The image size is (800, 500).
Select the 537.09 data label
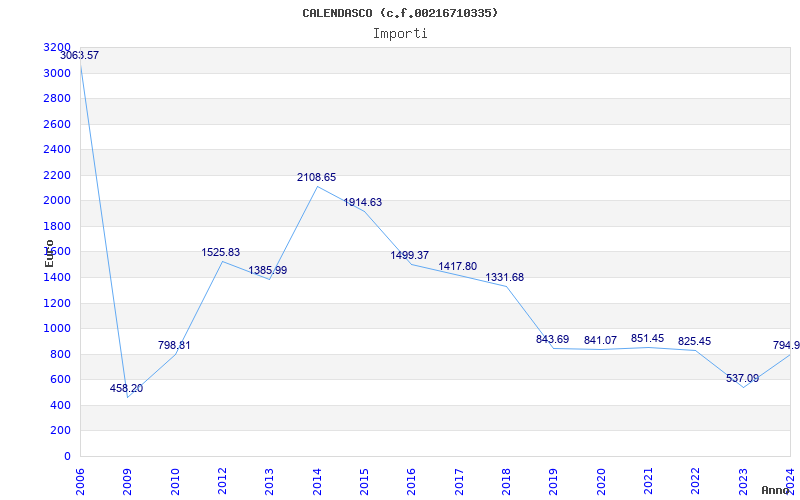(742, 379)
